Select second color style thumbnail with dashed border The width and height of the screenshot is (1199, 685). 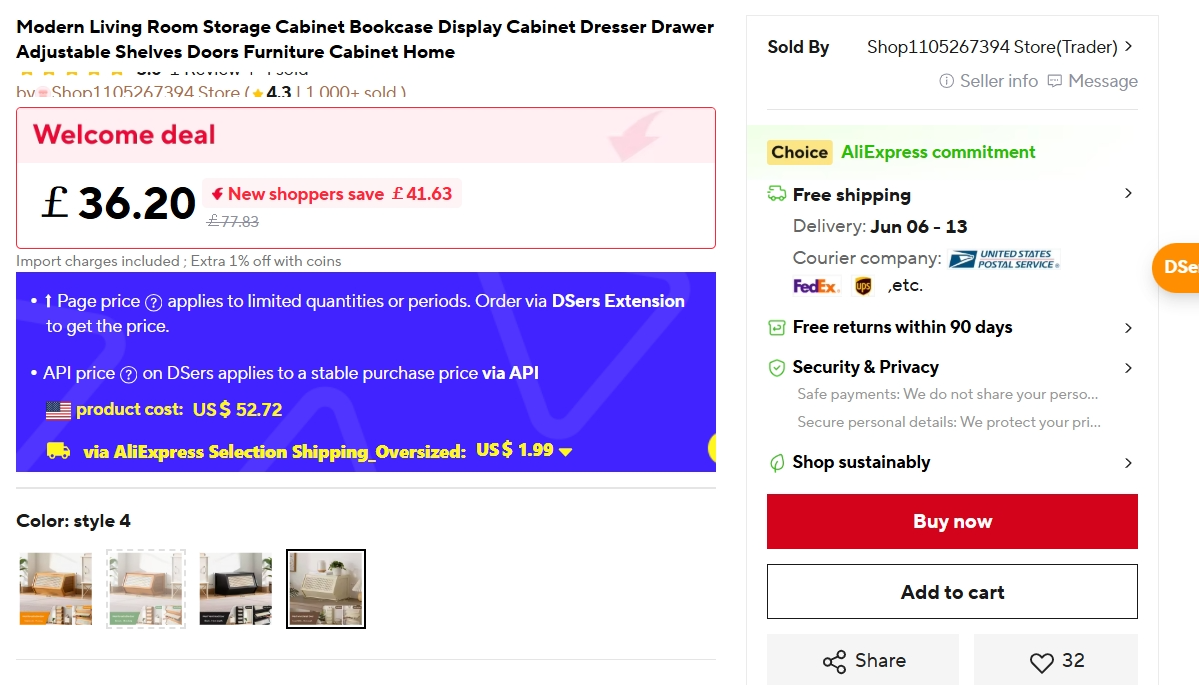click(146, 589)
